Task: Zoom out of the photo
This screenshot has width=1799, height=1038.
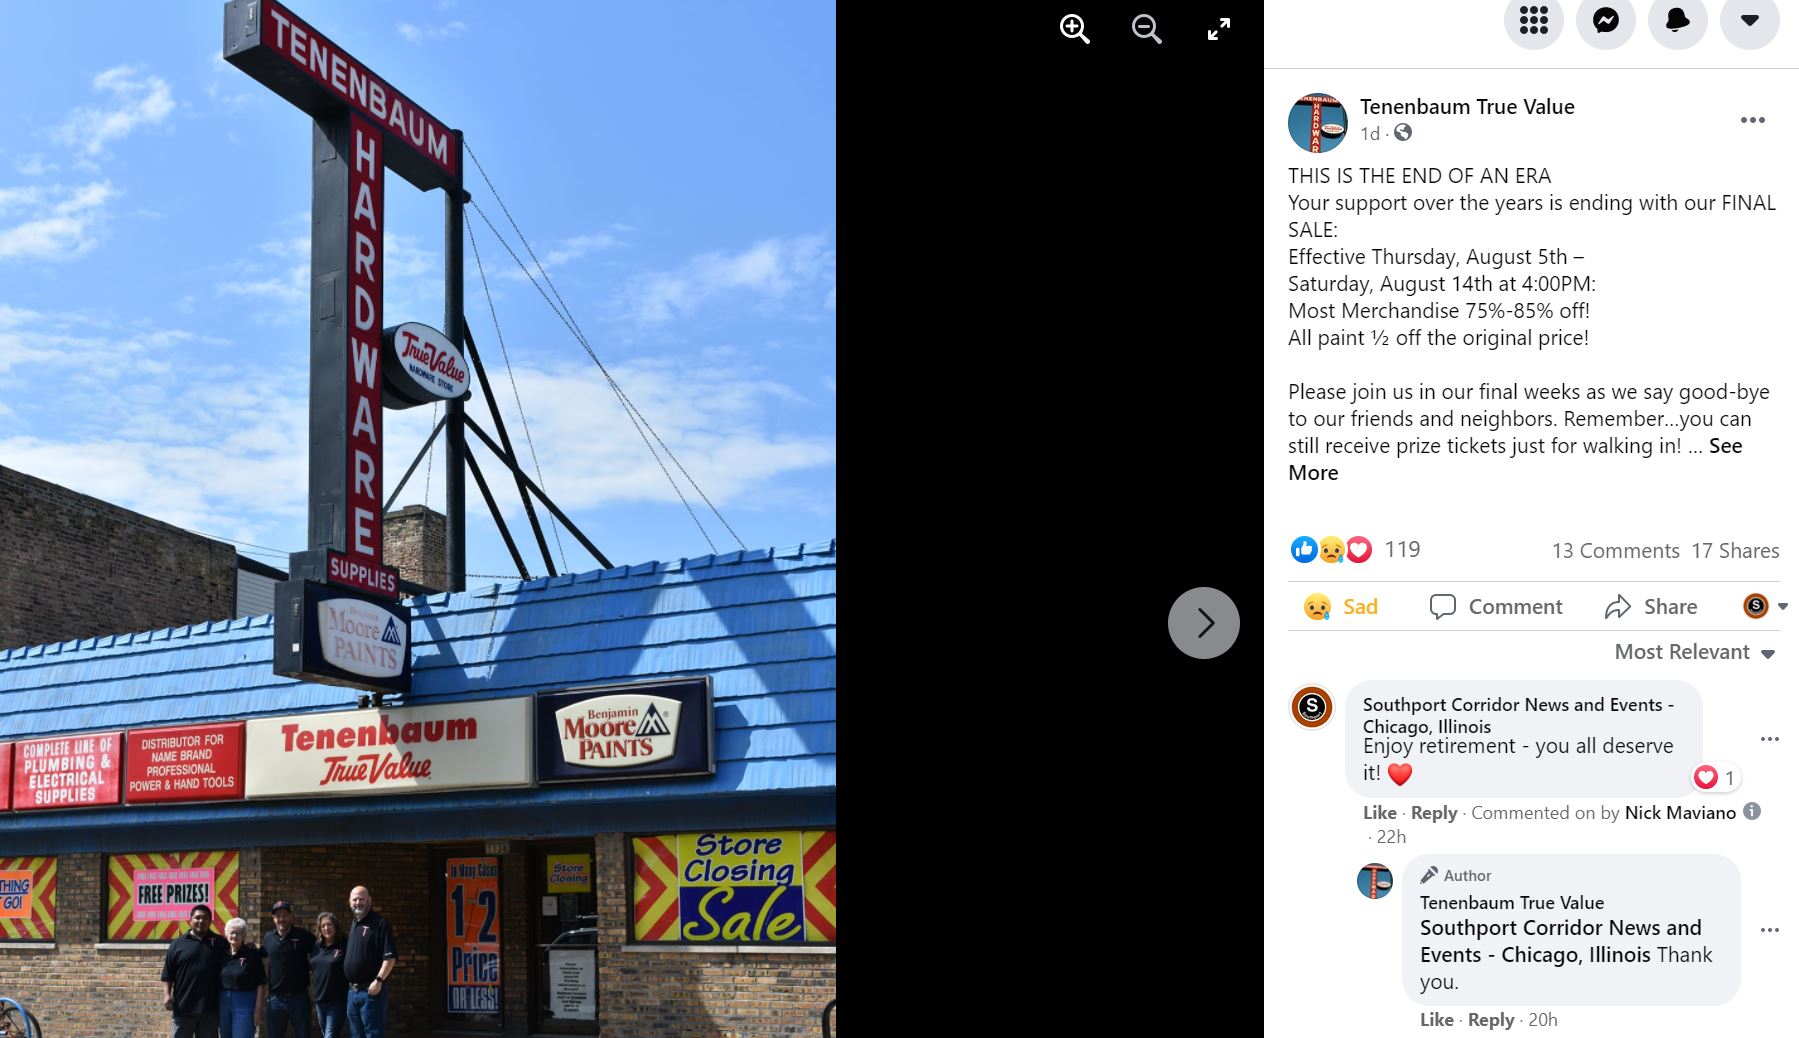Action: [1147, 29]
